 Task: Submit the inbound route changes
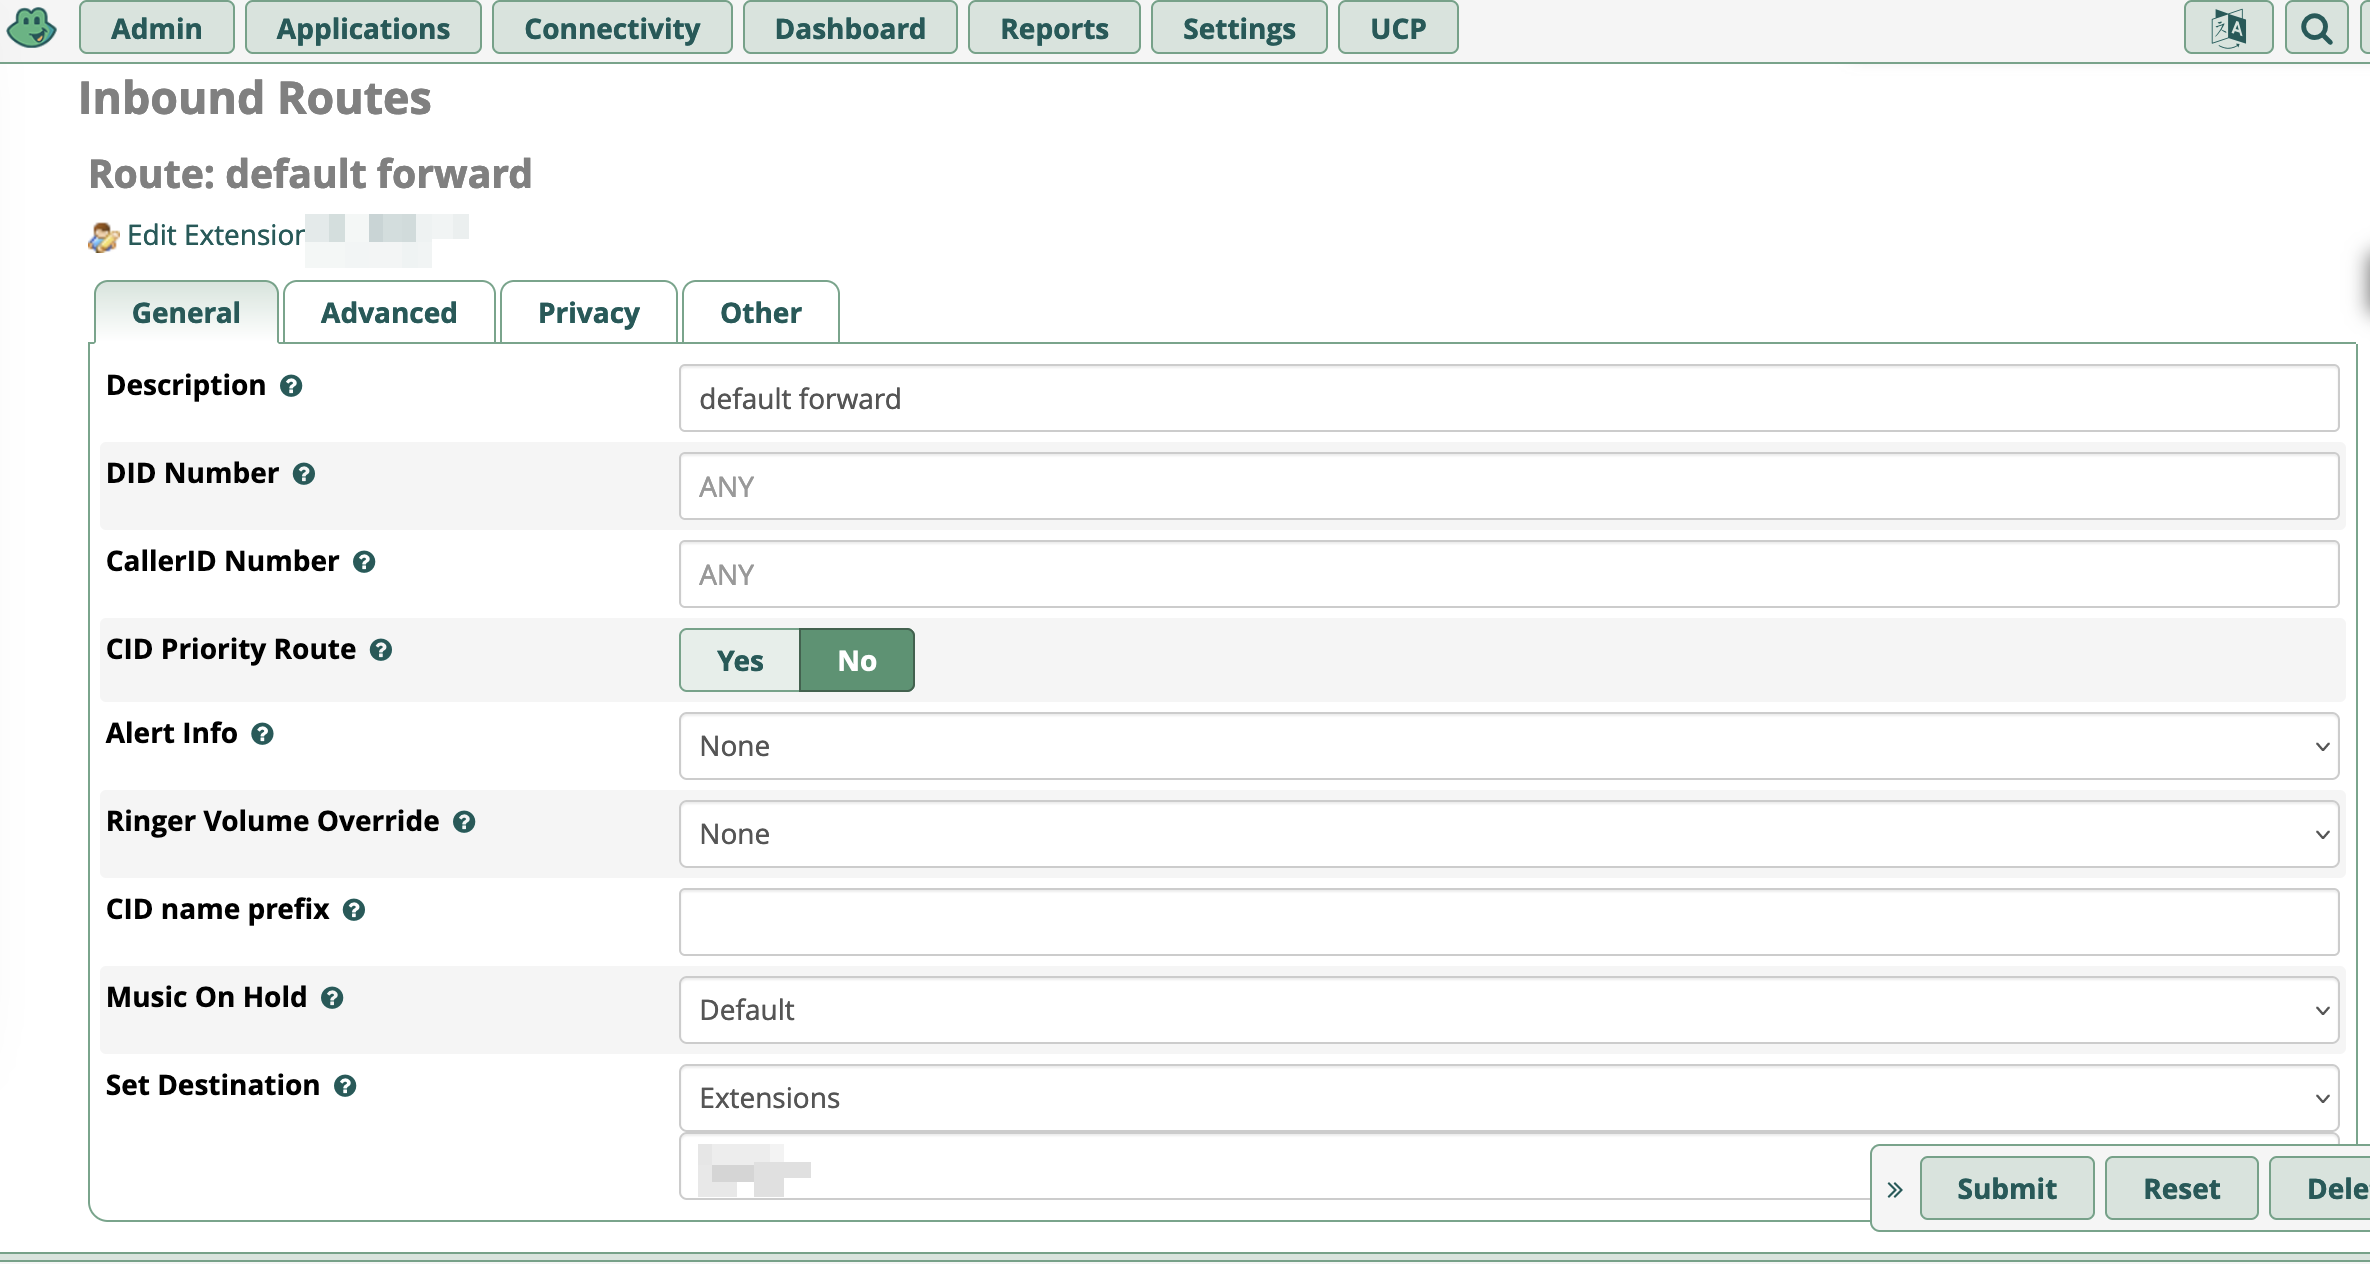pos(2006,1187)
